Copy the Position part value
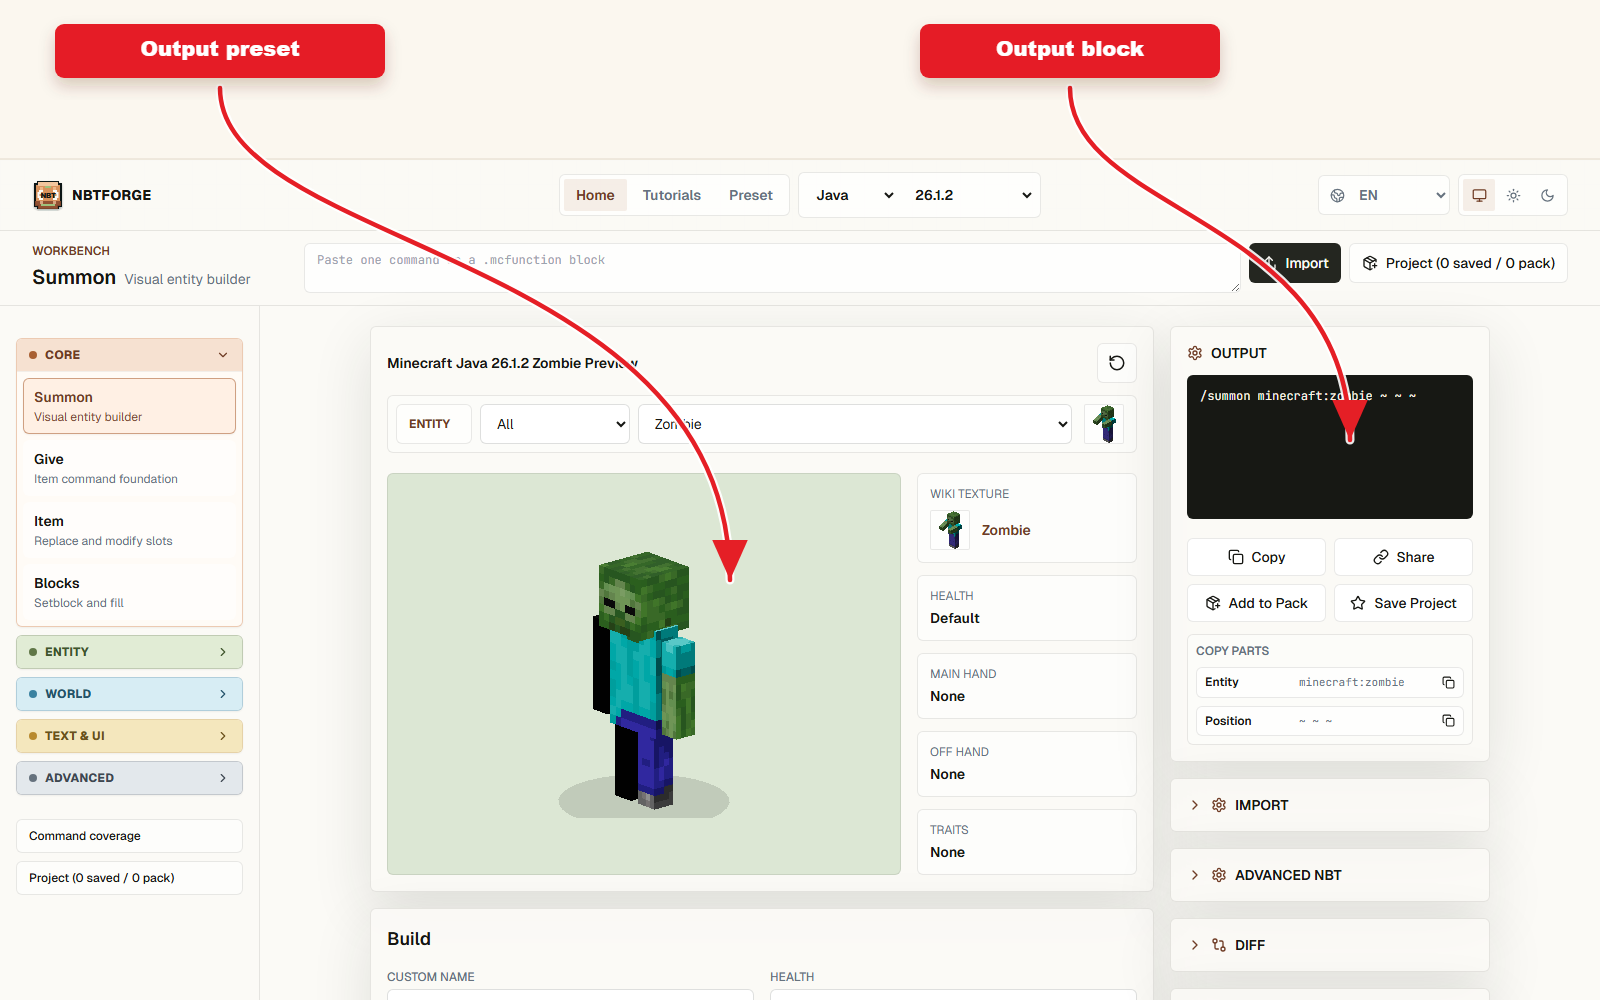1600x1000 pixels. (x=1448, y=721)
